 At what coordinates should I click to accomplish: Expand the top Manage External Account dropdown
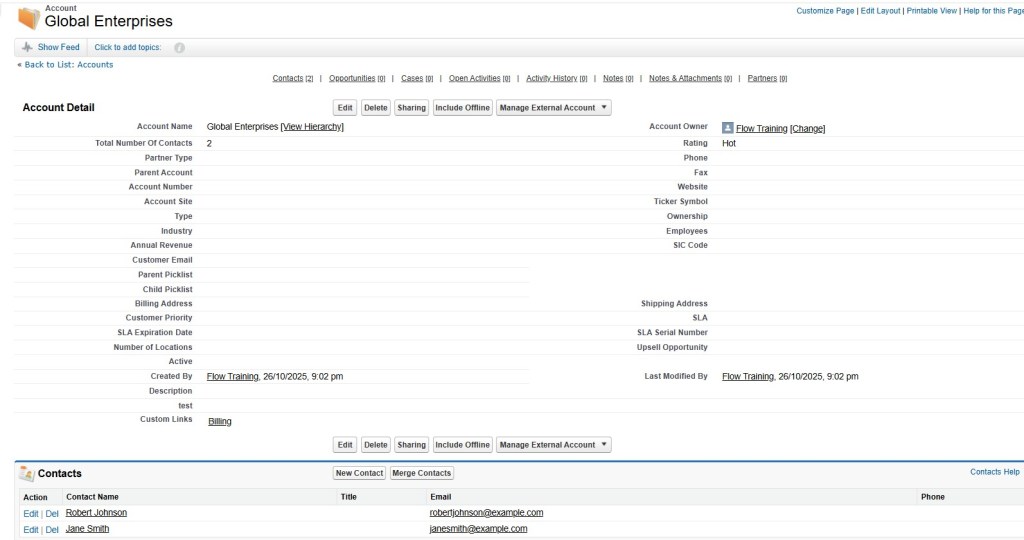coord(553,108)
